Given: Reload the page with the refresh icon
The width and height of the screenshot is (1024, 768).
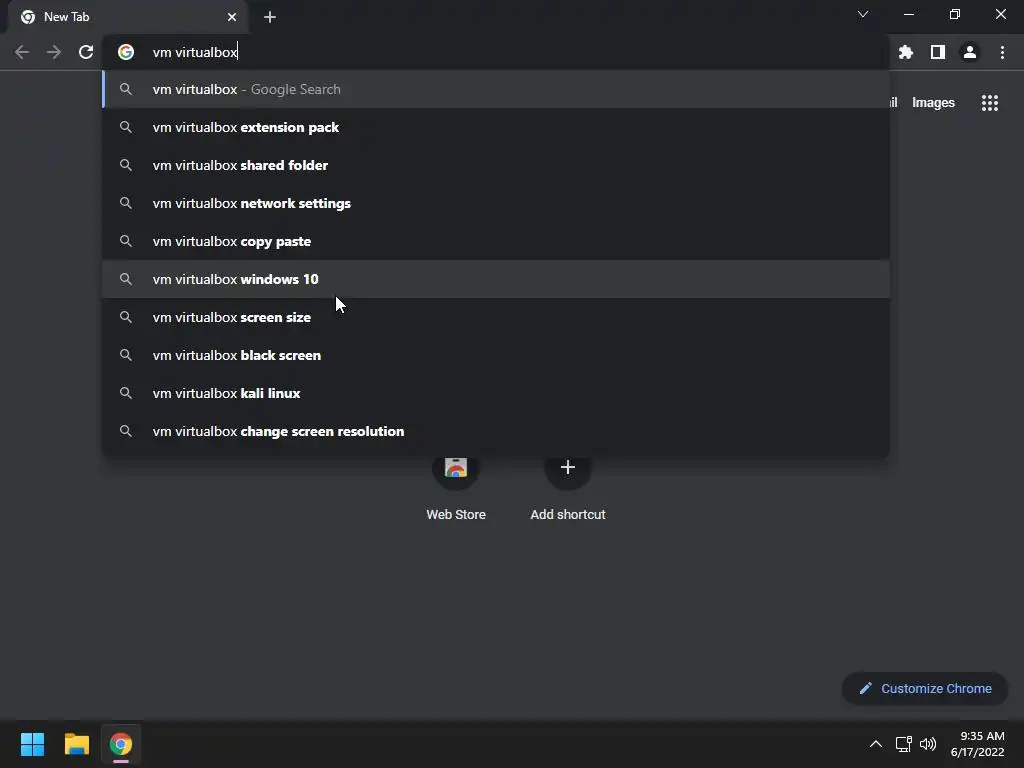Looking at the screenshot, I should (86, 52).
